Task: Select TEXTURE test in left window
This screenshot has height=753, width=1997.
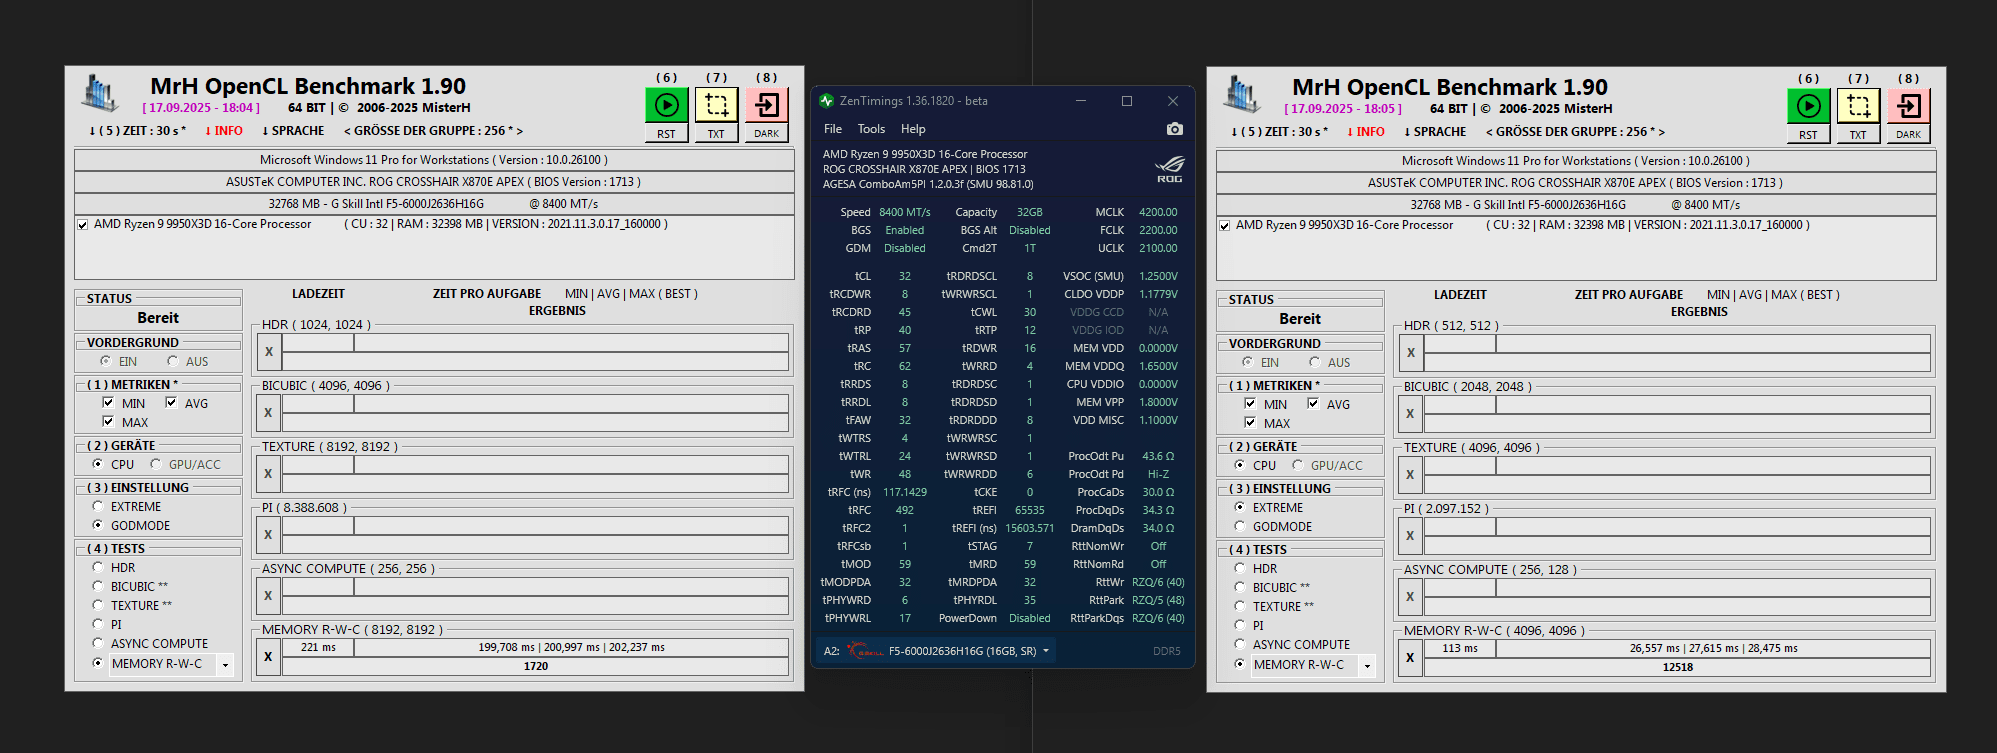Action: [98, 605]
